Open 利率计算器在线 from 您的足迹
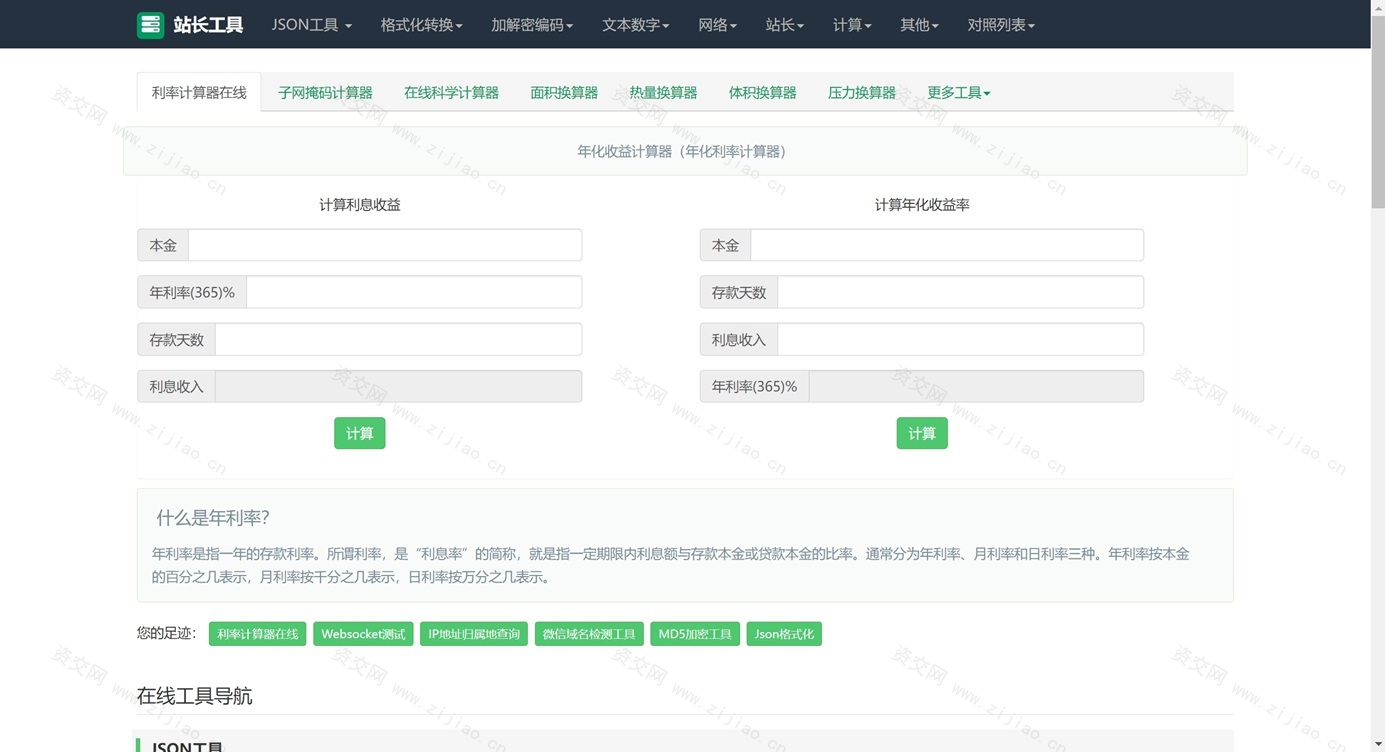Image resolution: width=1385 pixels, height=752 pixels. tap(258, 634)
